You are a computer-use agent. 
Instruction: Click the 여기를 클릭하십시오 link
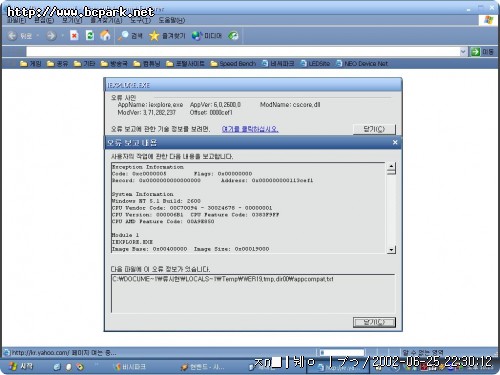click(x=250, y=129)
